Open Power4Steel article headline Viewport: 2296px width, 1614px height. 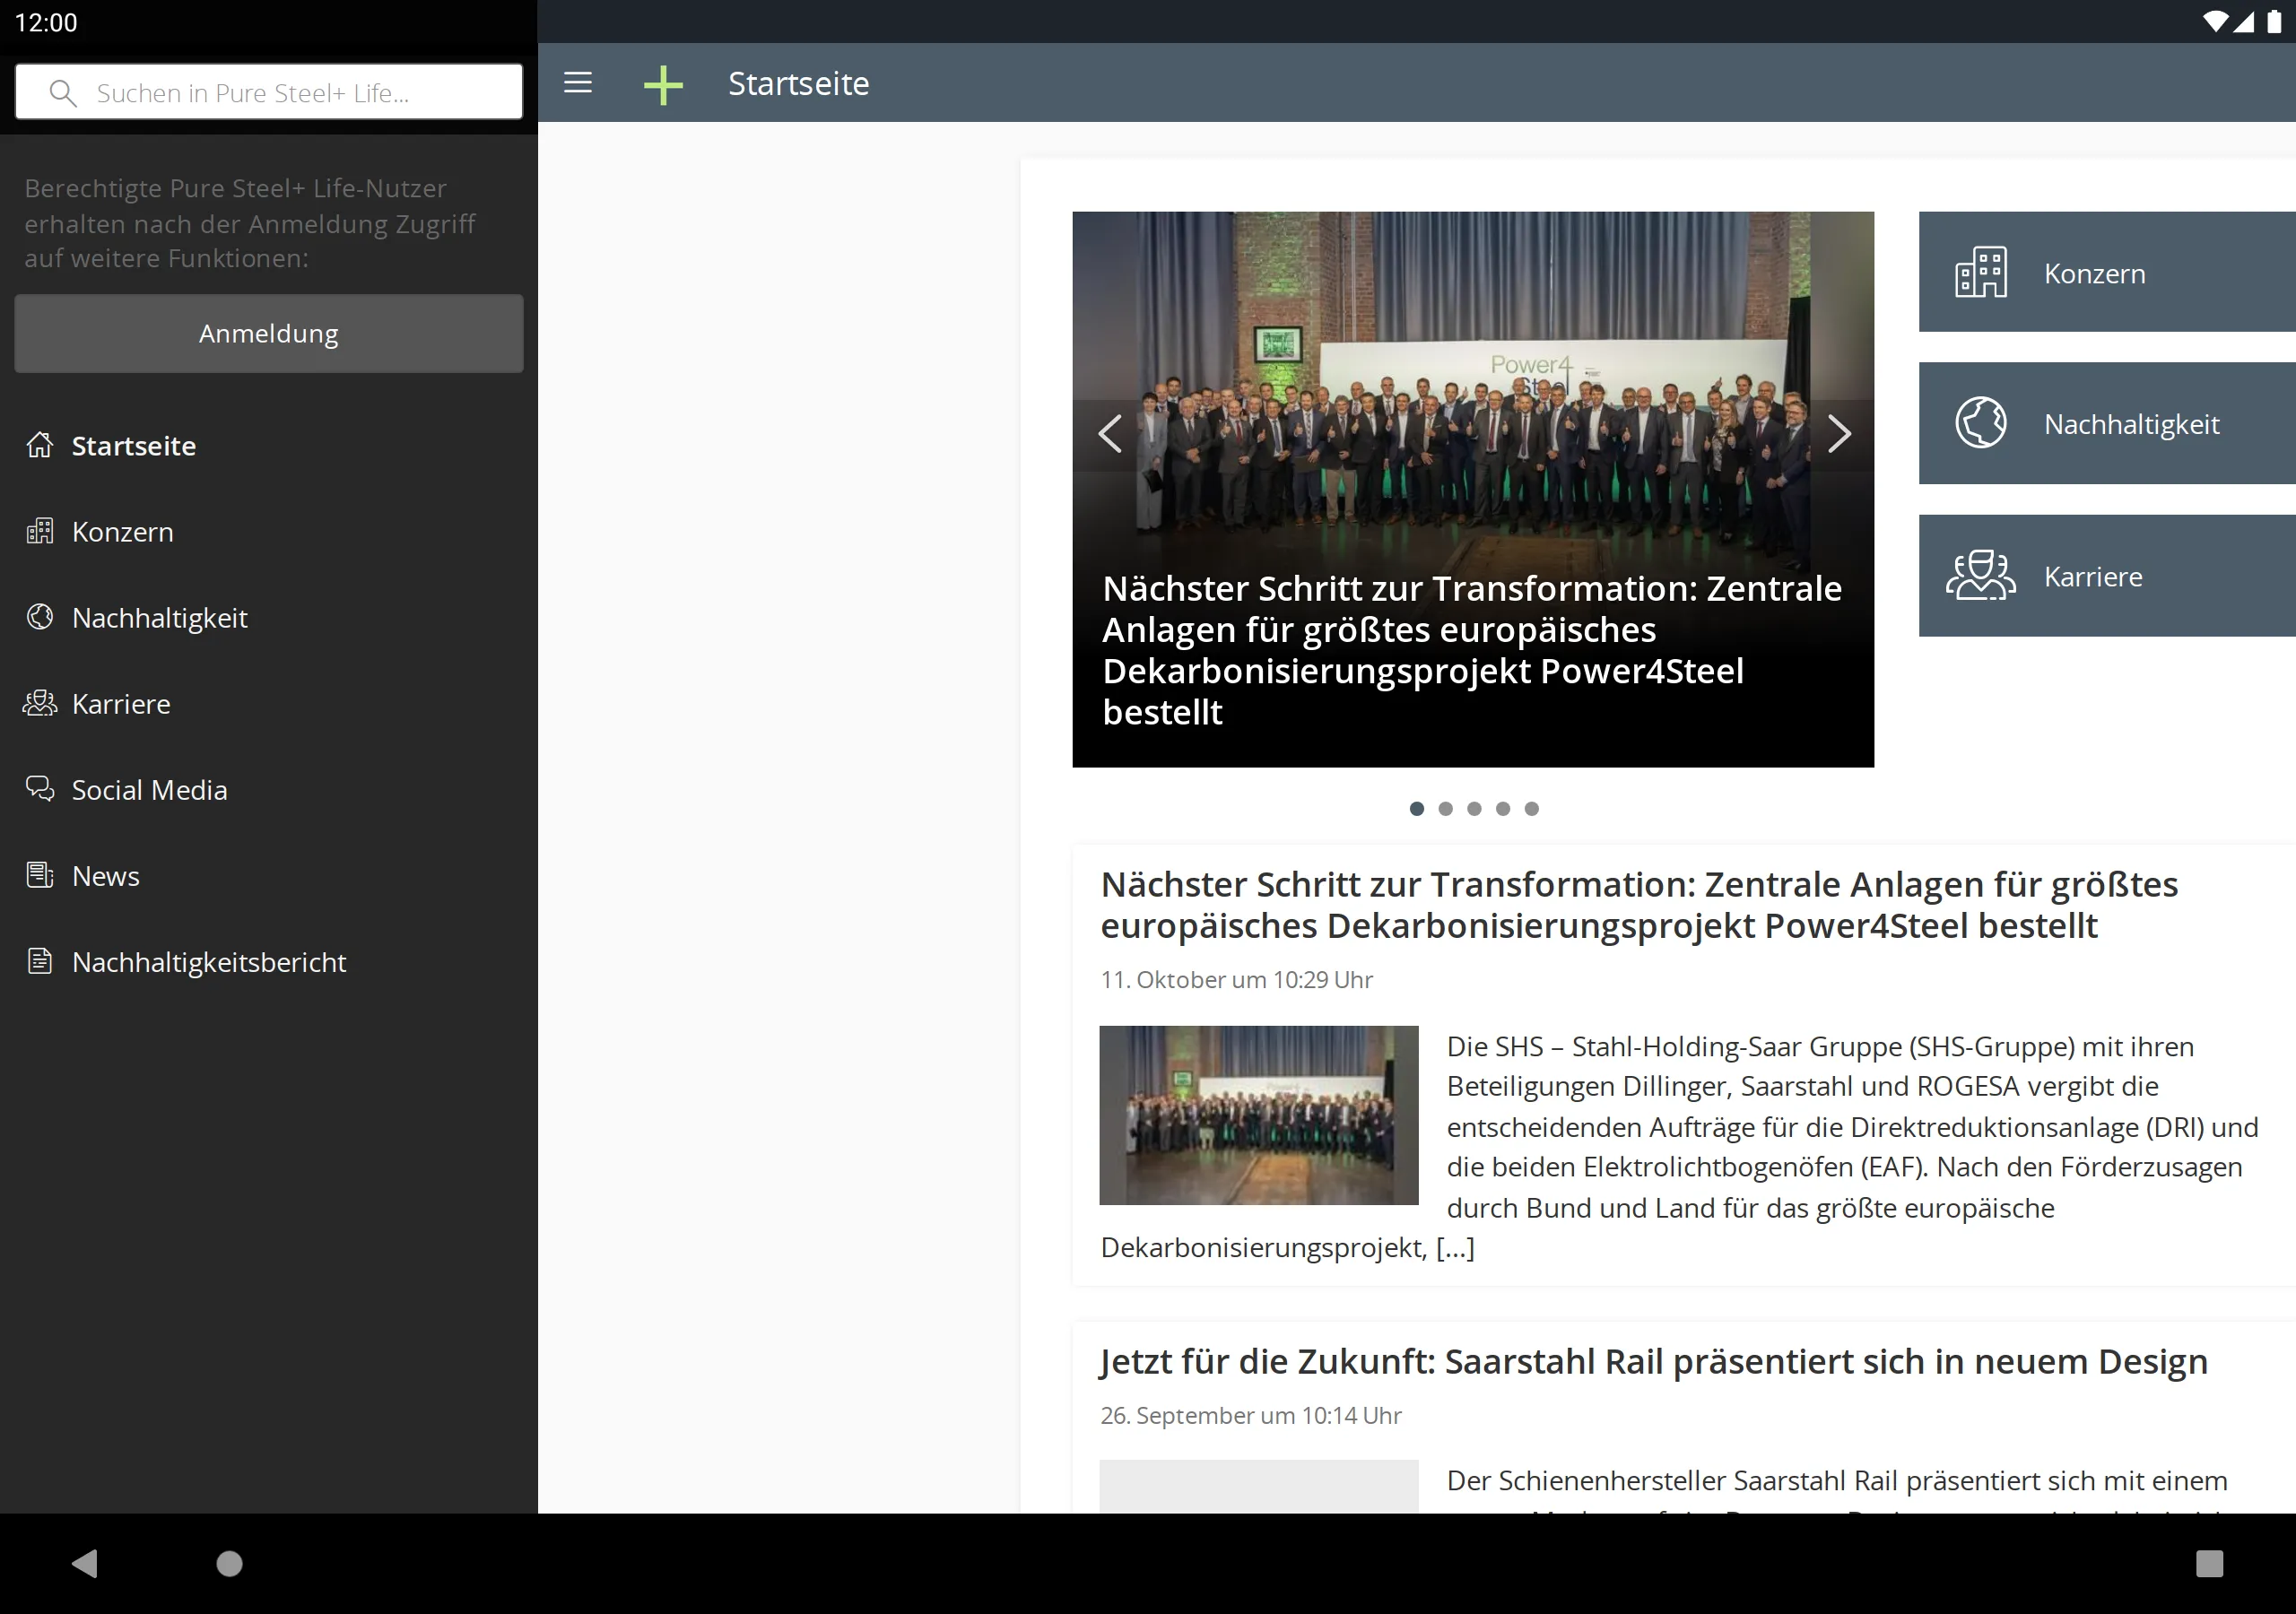coord(1639,905)
